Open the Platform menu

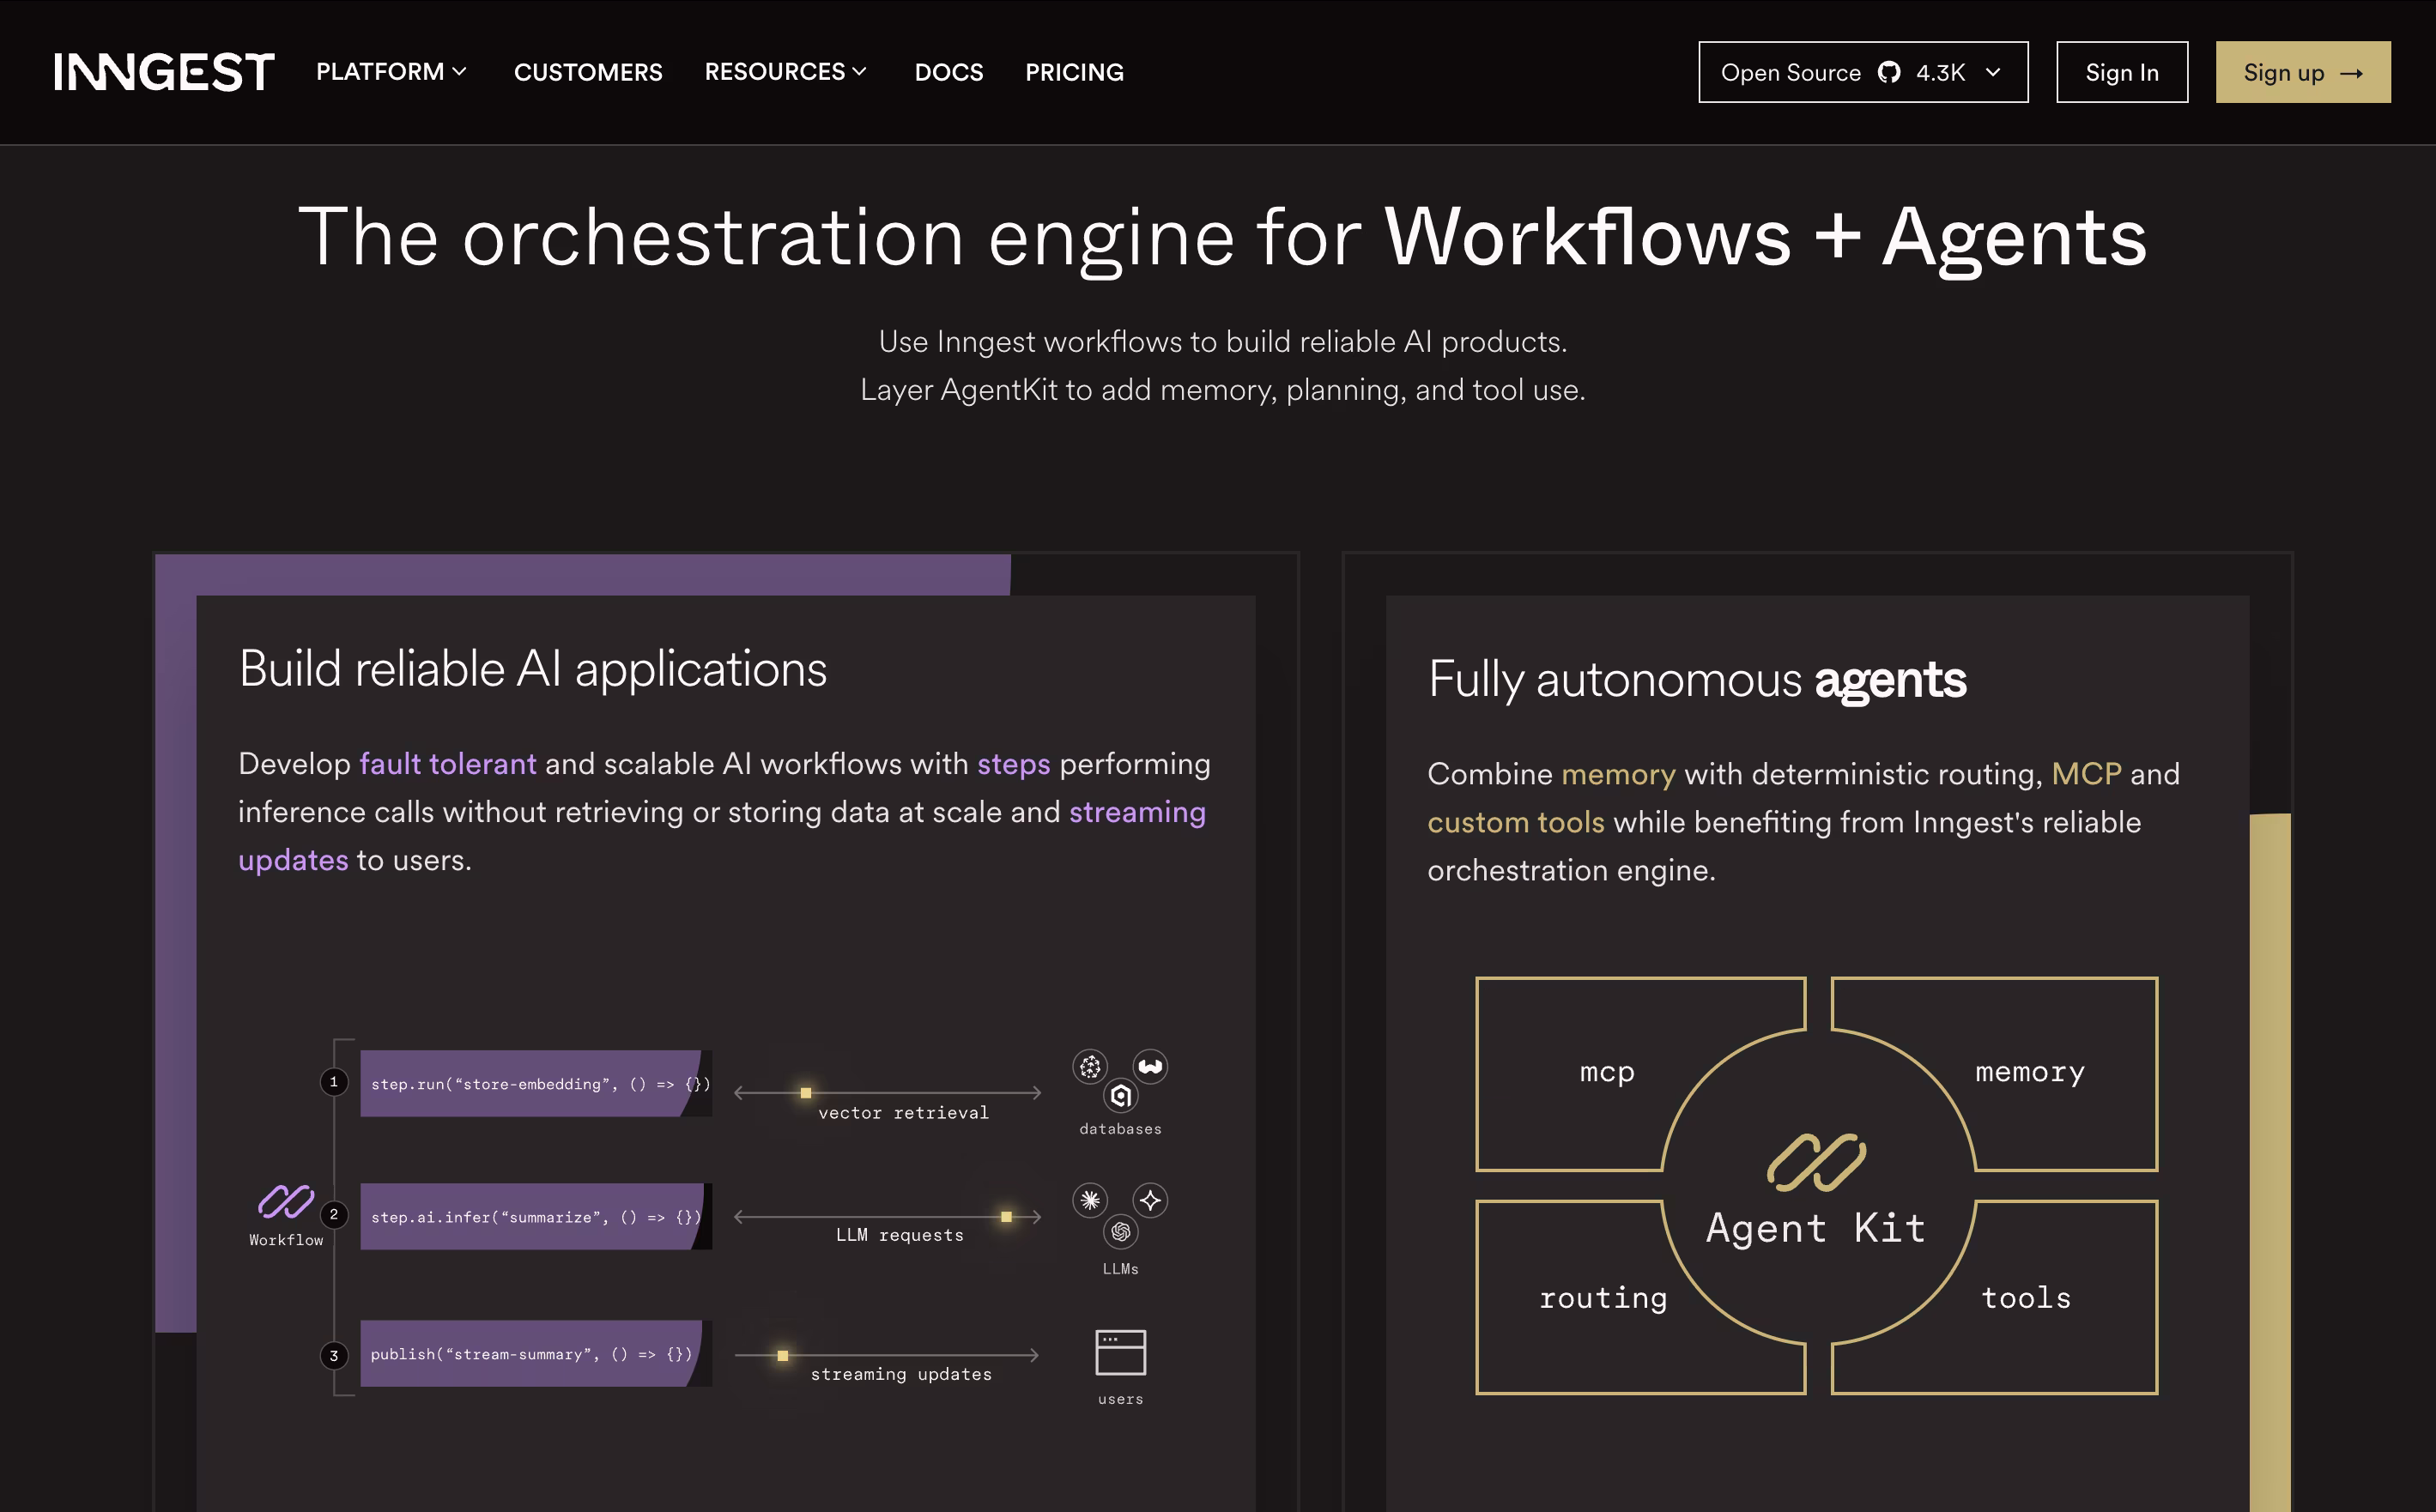(391, 72)
